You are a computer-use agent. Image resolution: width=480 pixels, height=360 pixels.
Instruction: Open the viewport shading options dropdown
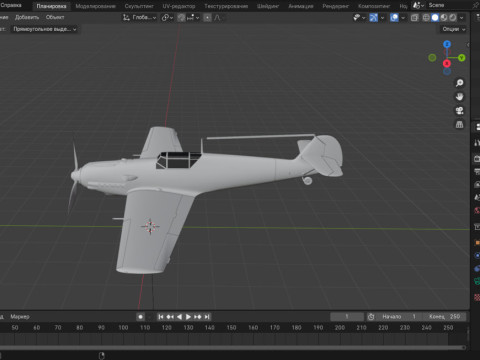click(x=462, y=17)
